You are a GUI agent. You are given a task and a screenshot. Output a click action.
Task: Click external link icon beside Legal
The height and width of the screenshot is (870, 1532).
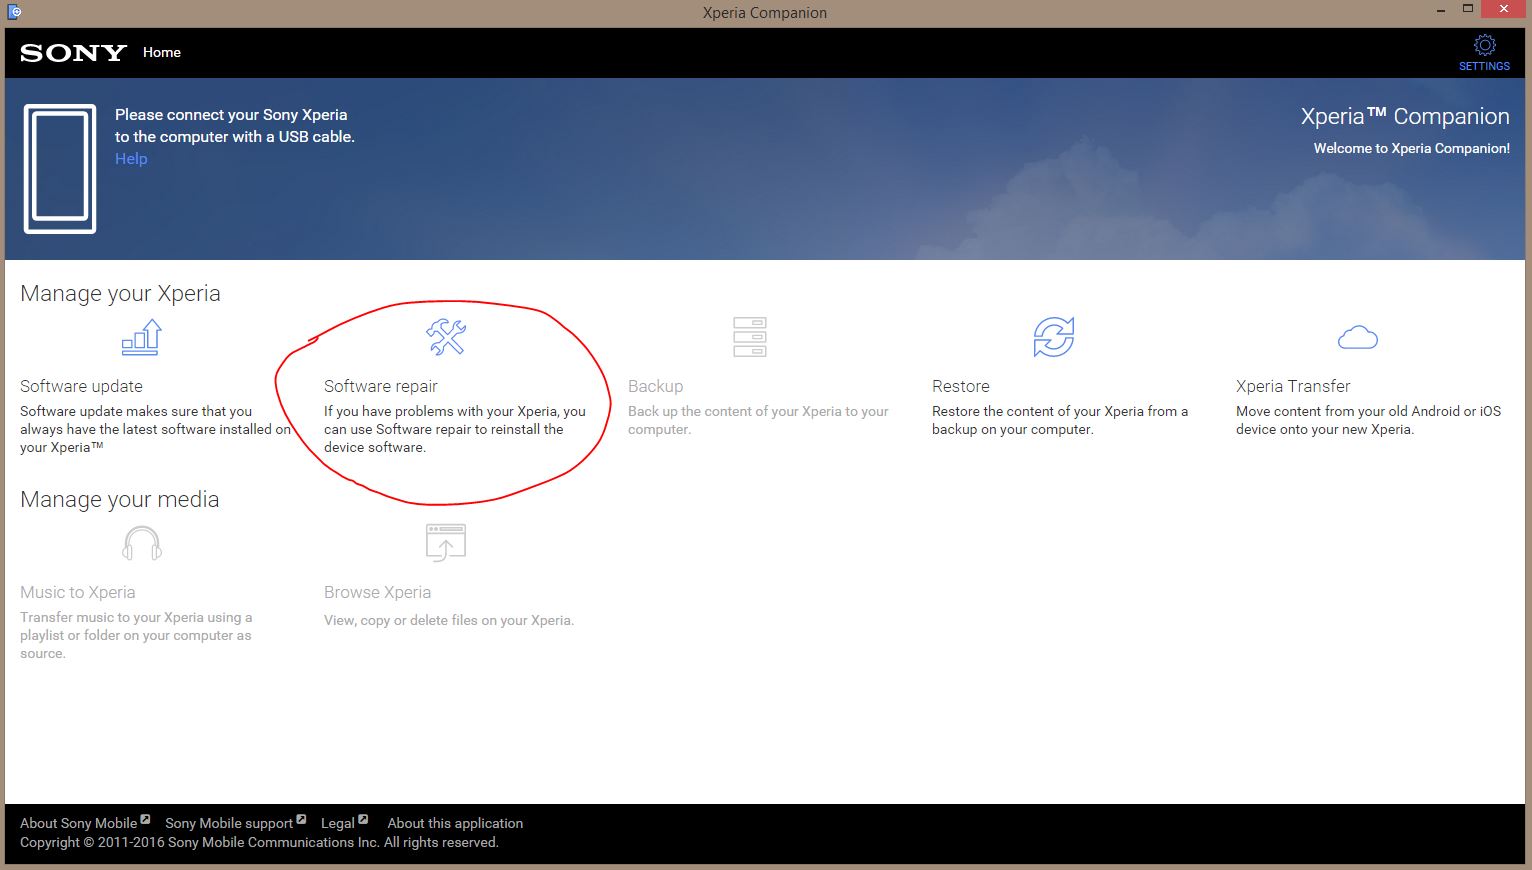pyautogui.click(x=363, y=819)
